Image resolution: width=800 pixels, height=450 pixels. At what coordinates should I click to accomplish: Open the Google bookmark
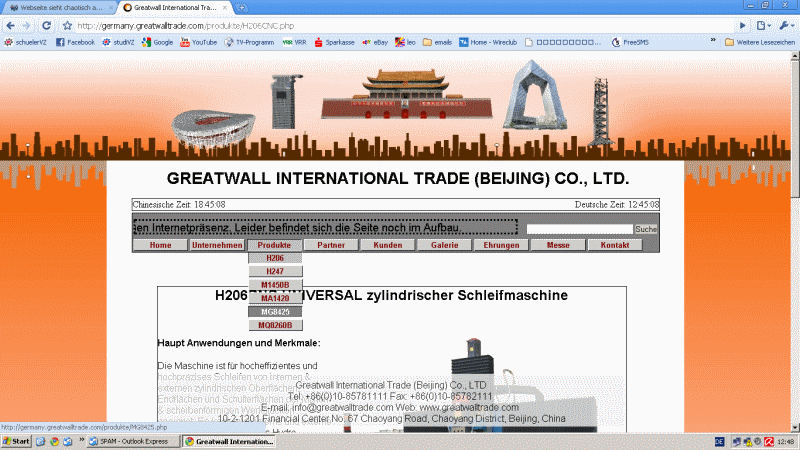(158, 42)
